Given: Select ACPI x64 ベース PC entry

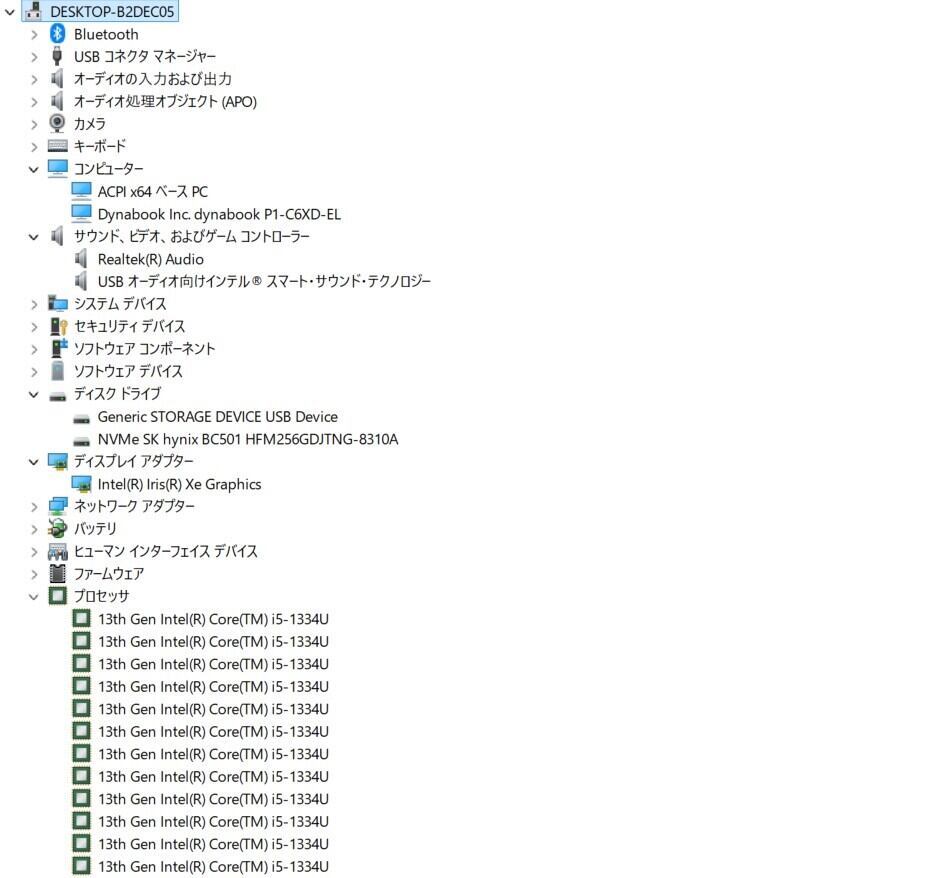Looking at the screenshot, I should [153, 192].
